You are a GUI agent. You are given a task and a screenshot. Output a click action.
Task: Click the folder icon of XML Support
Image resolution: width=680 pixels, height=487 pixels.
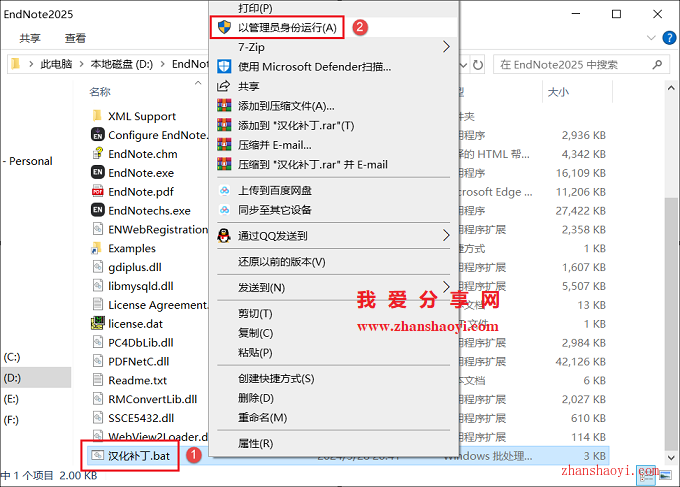(98, 116)
